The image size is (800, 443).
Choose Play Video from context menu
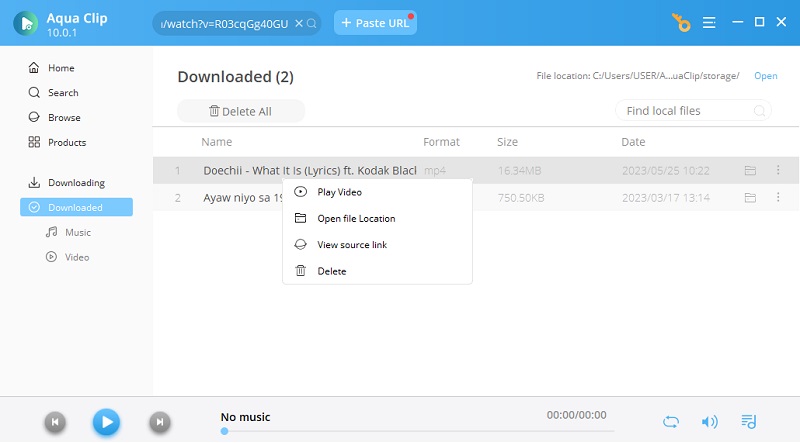pyautogui.click(x=377, y=192)
